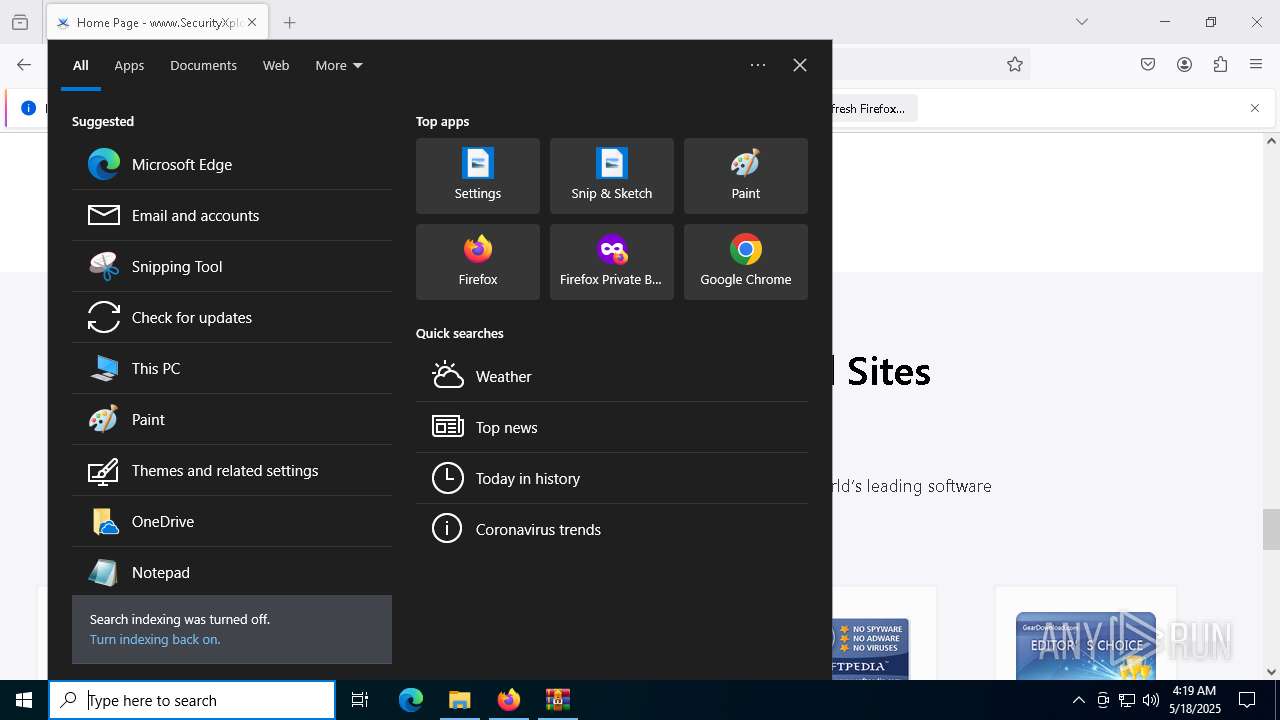This screenshot has height=720, width=1280.
Task: Open Paint tile in Top apps
Action: (x=746, y=176)
